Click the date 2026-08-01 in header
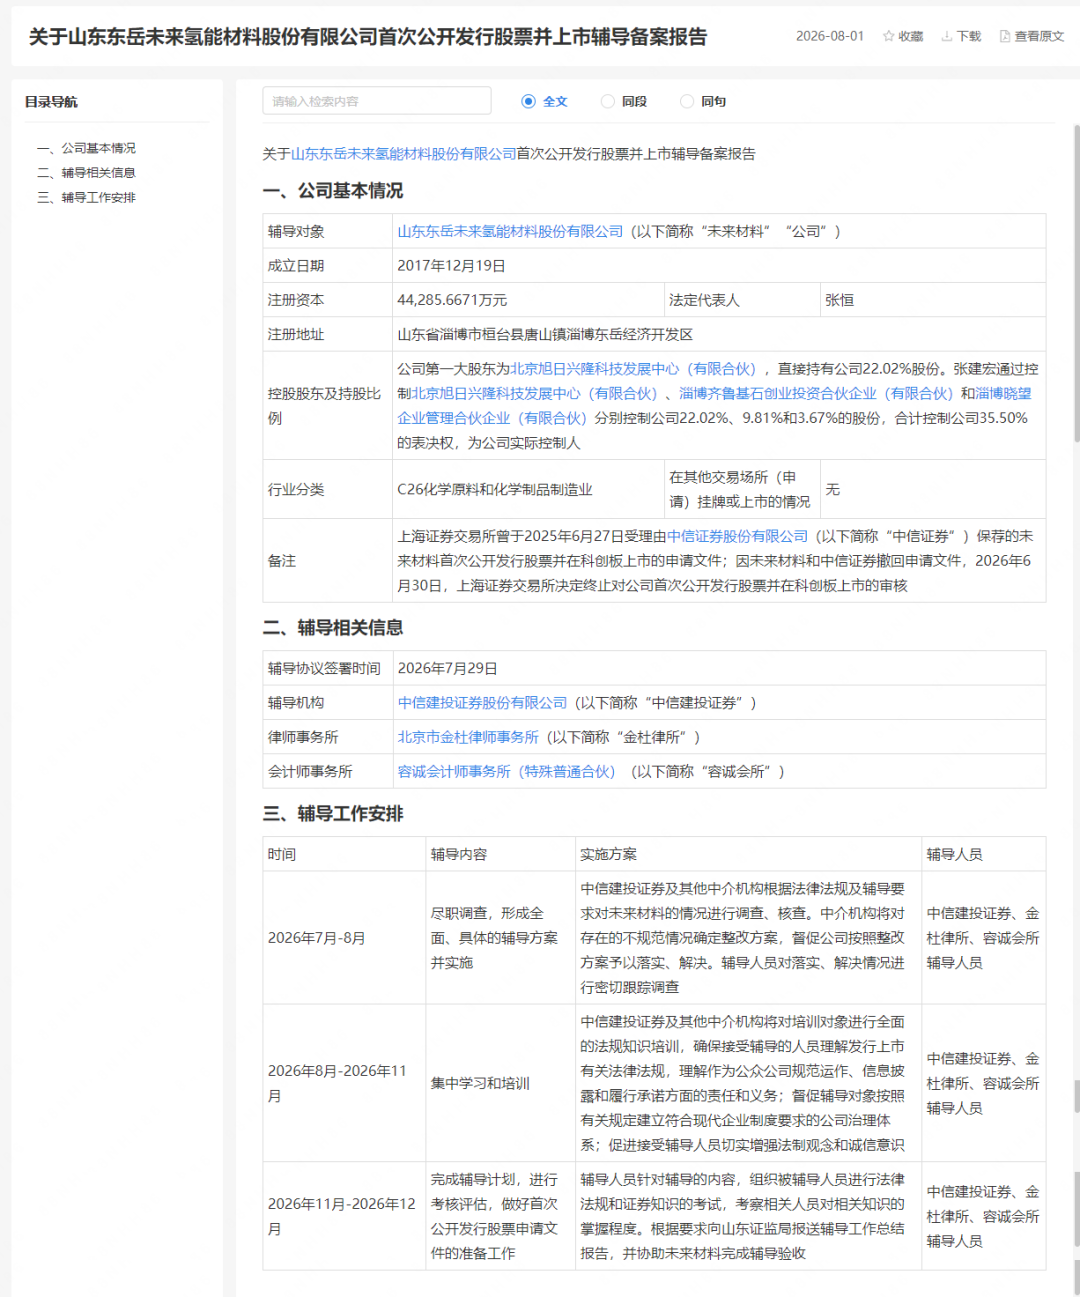 830,36
